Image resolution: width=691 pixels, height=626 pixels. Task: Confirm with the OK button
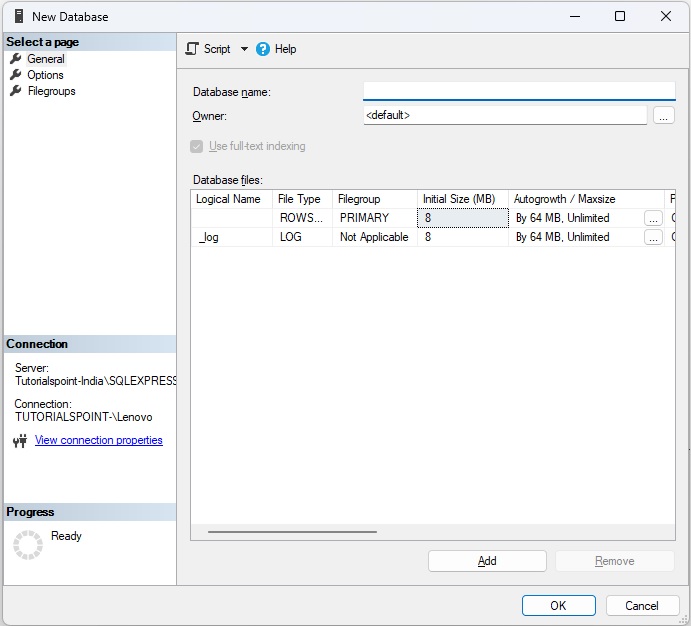[x=559, y=606]
